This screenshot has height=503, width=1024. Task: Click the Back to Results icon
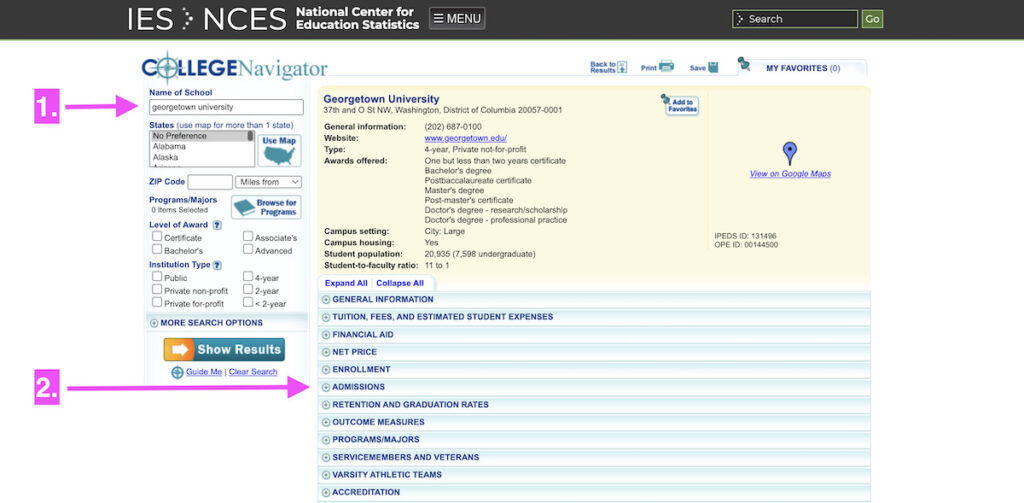622,67
